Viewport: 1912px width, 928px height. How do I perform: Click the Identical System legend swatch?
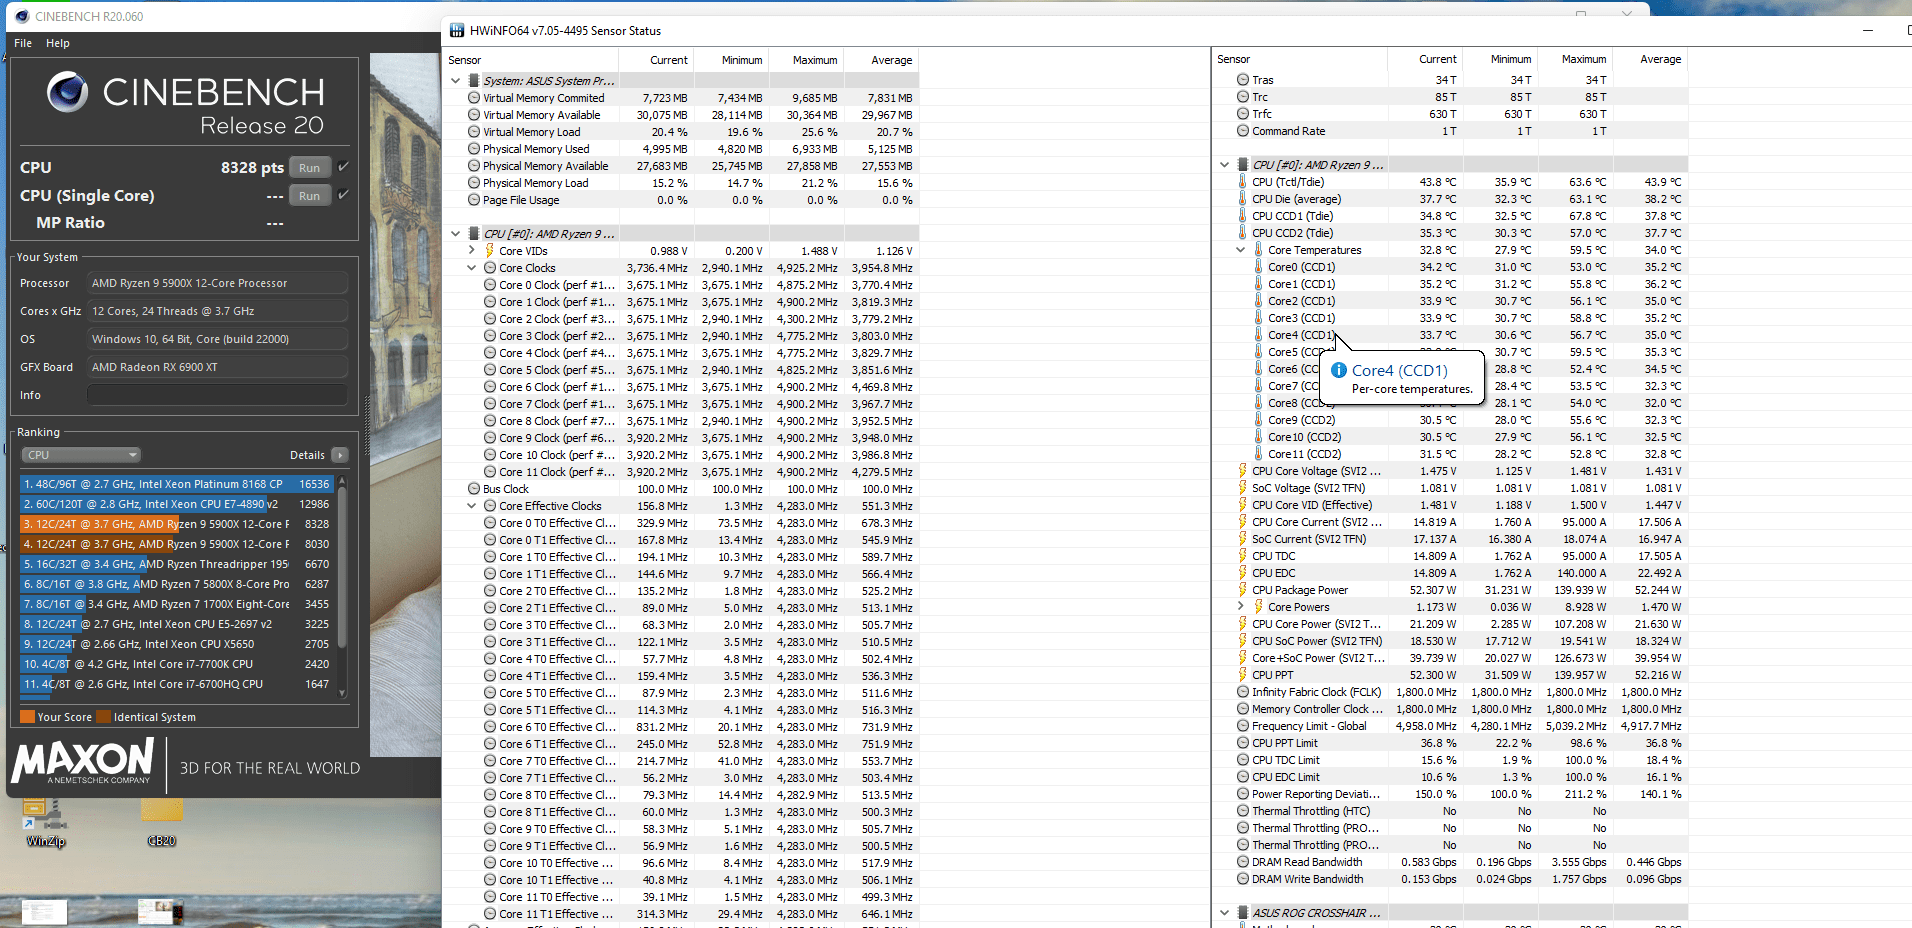(103, 717)
